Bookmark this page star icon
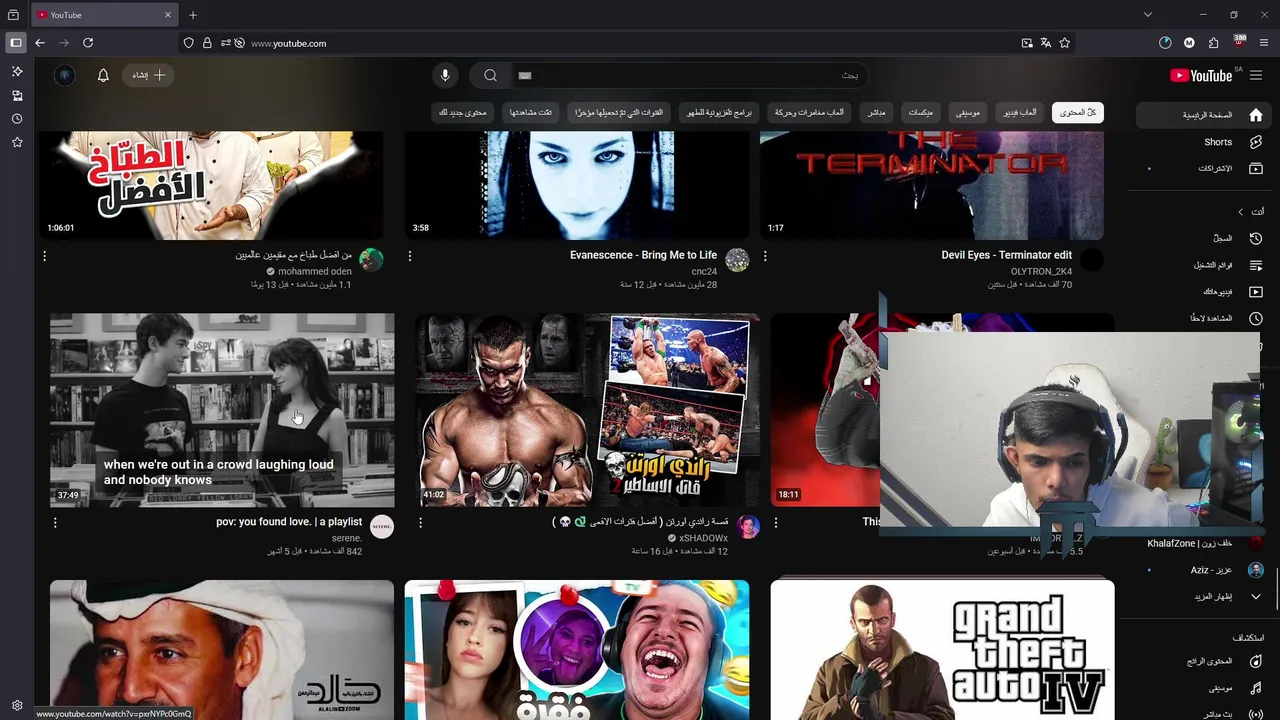 [1065, 43]
